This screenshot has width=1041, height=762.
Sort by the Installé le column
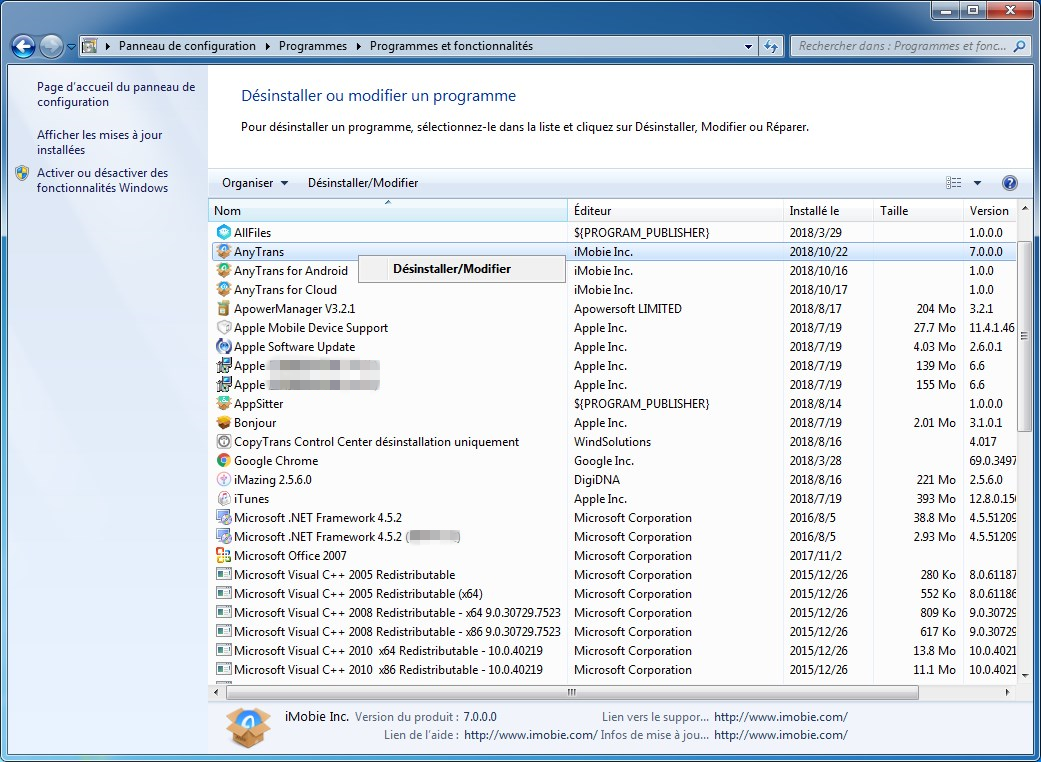(x=829, y=210)
